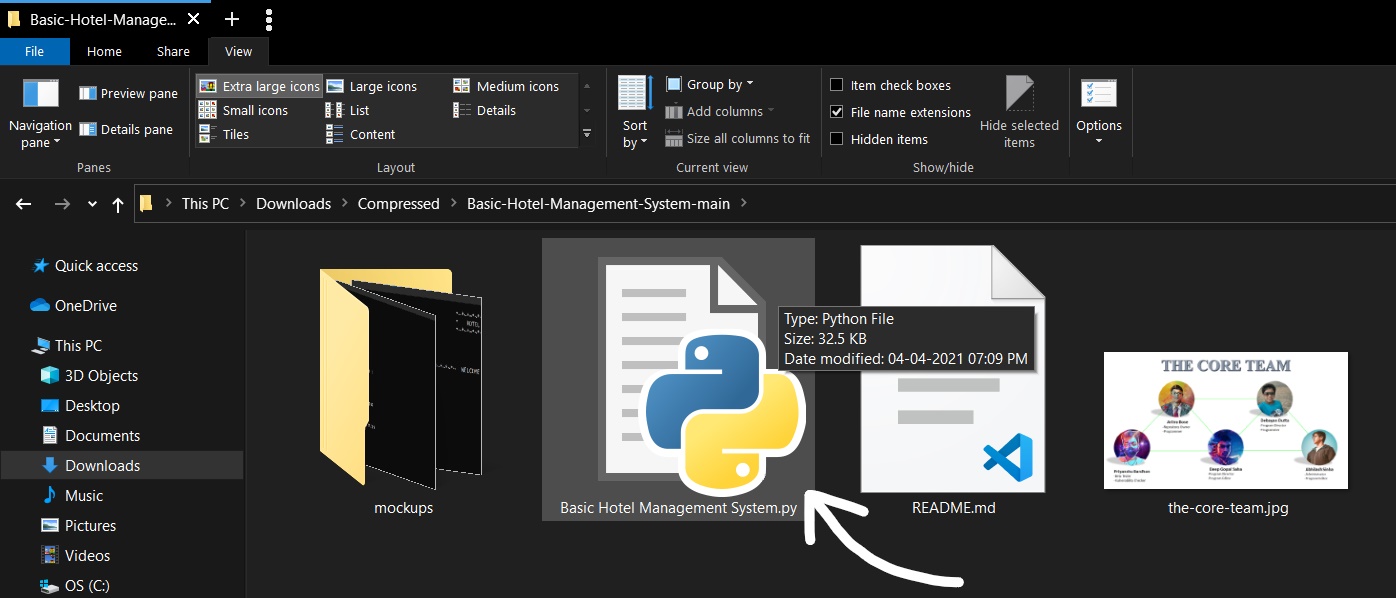Click the address bar folder icon
The image size is (1396, 598).
point(146,203)
